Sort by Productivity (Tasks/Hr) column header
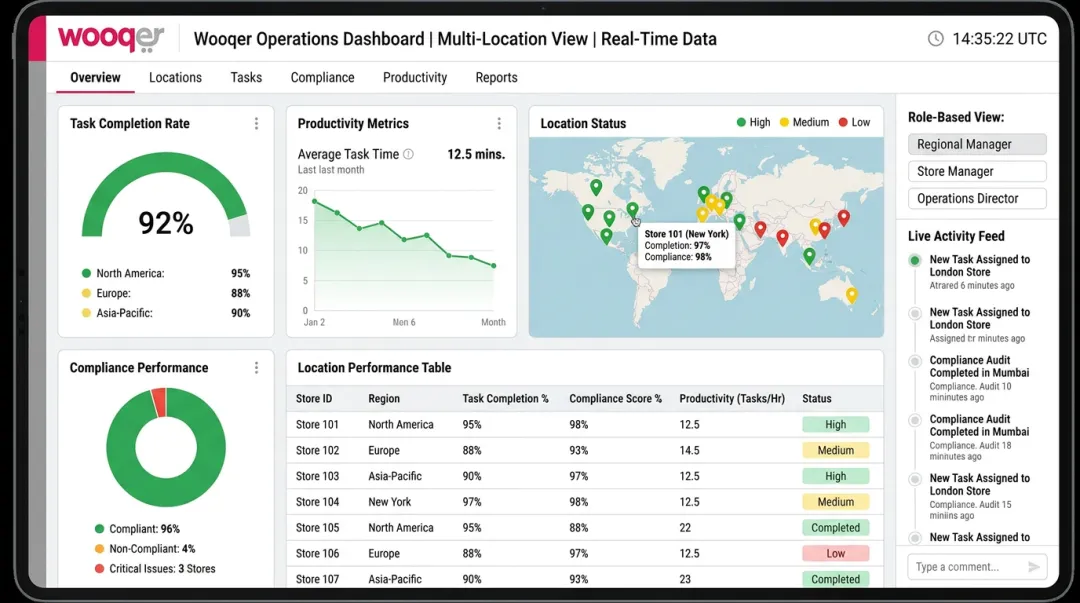 tap(731, 398)
